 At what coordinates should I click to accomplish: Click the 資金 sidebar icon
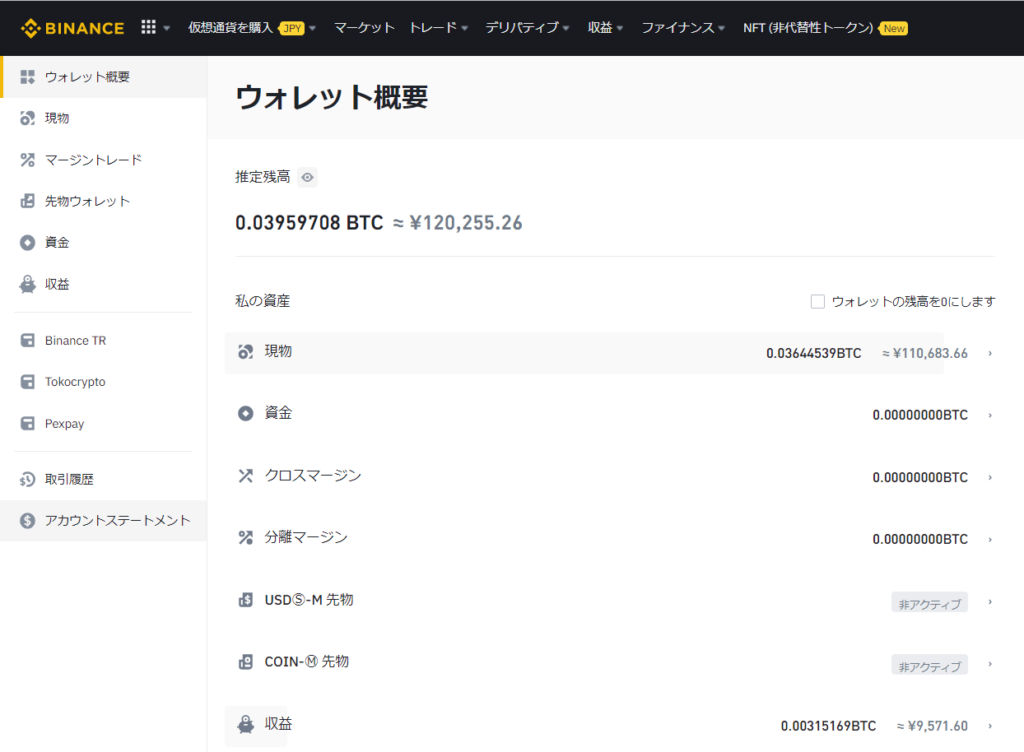28,243
